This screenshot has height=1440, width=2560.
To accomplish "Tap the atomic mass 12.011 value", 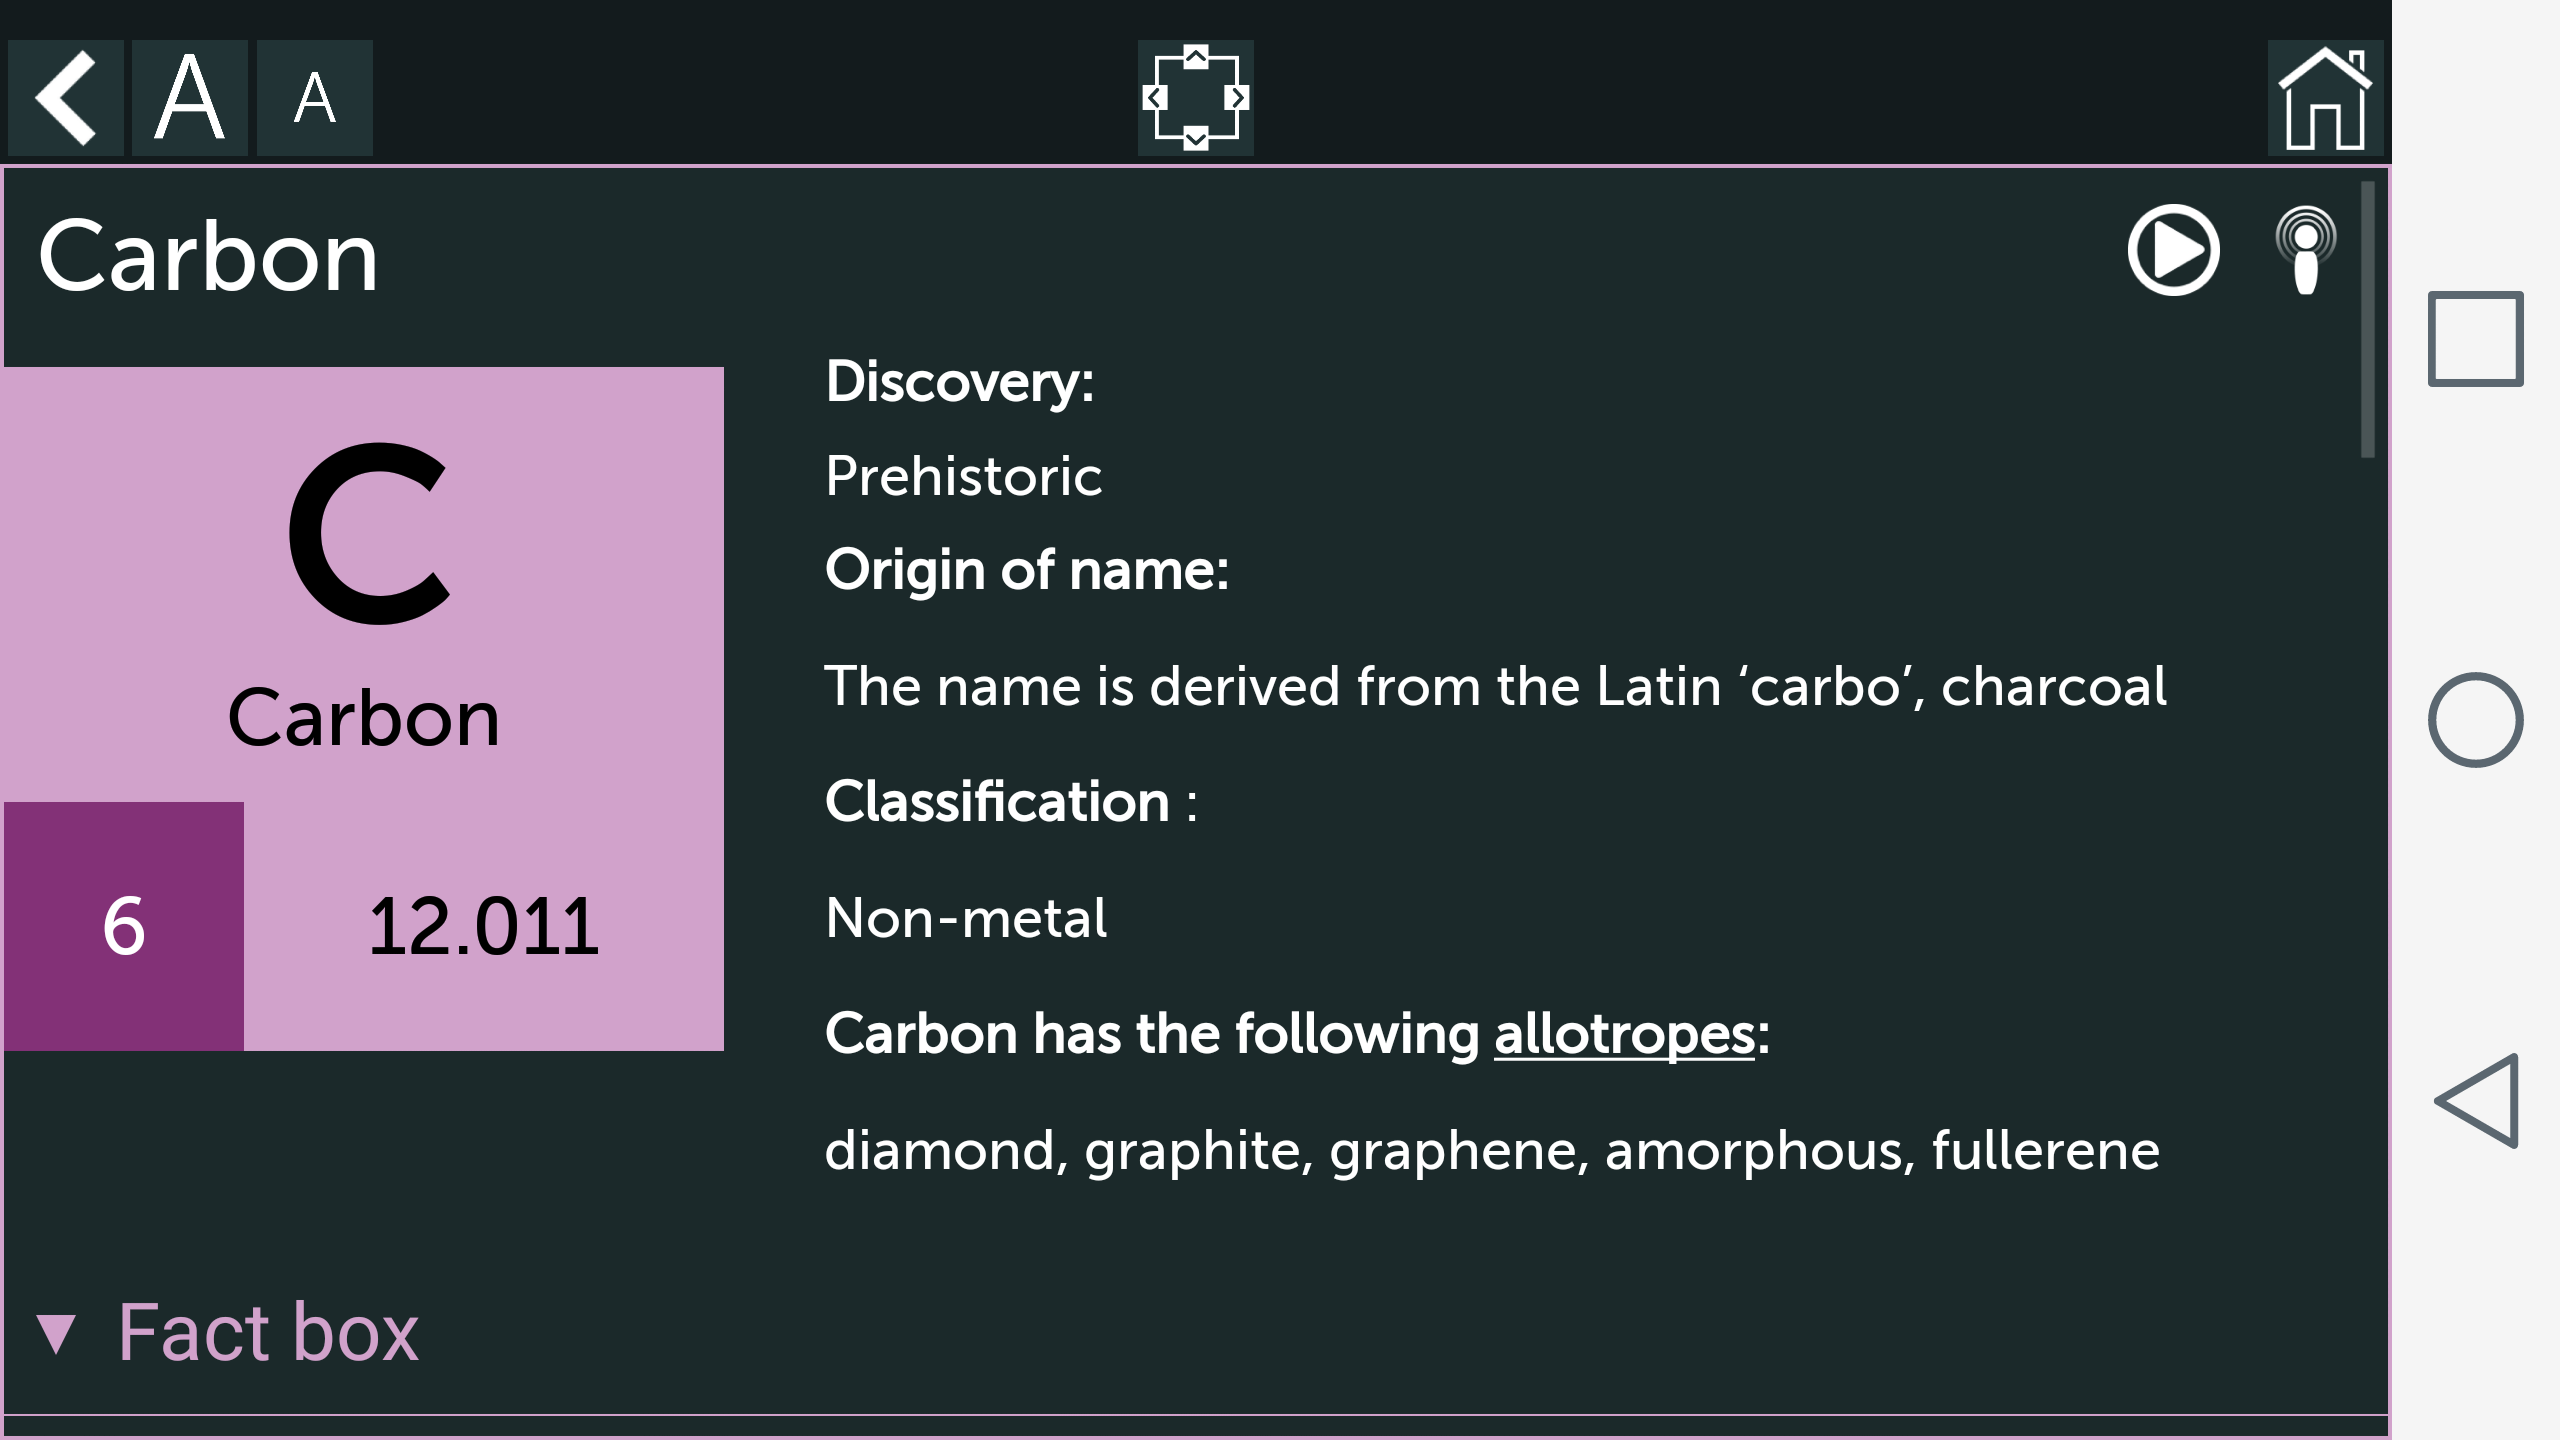I will tap(484, 925).
